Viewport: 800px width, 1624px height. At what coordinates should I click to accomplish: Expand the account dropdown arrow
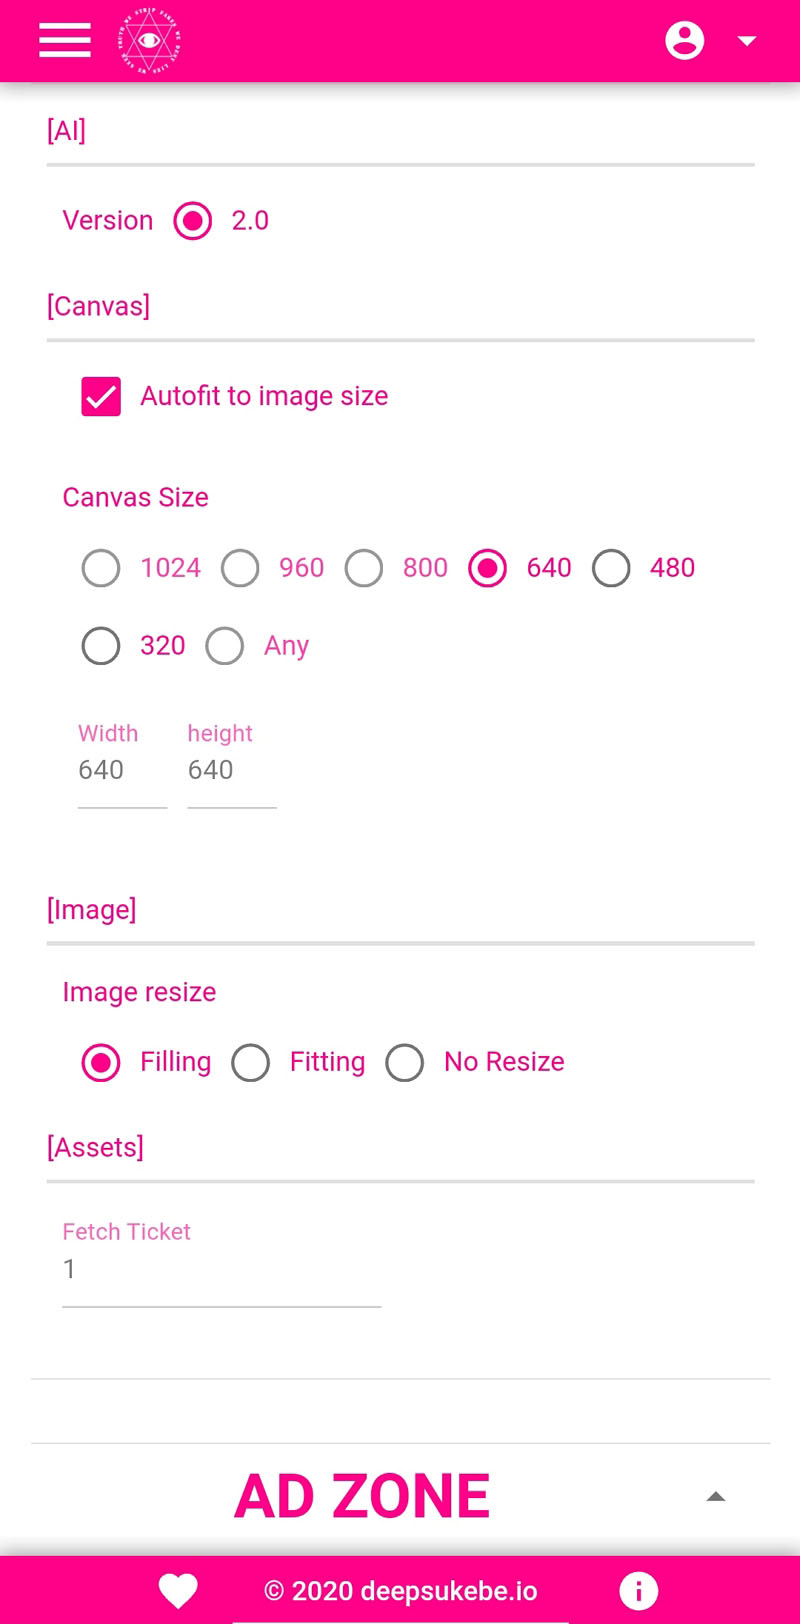[746, 41]
